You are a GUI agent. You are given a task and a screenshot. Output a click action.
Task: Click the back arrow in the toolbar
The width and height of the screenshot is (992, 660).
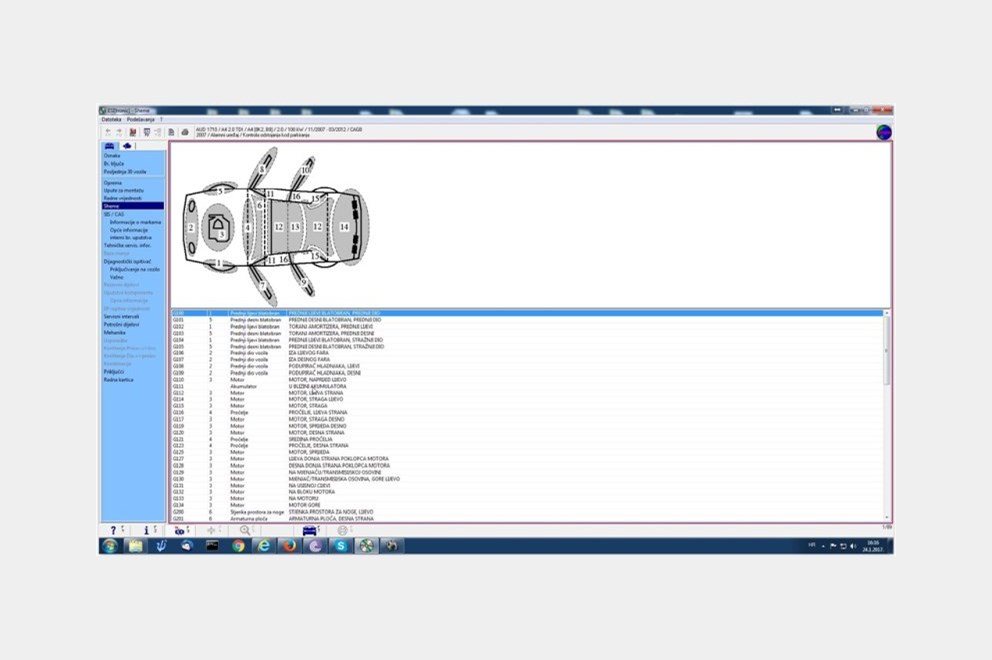(x=108, y=131)
